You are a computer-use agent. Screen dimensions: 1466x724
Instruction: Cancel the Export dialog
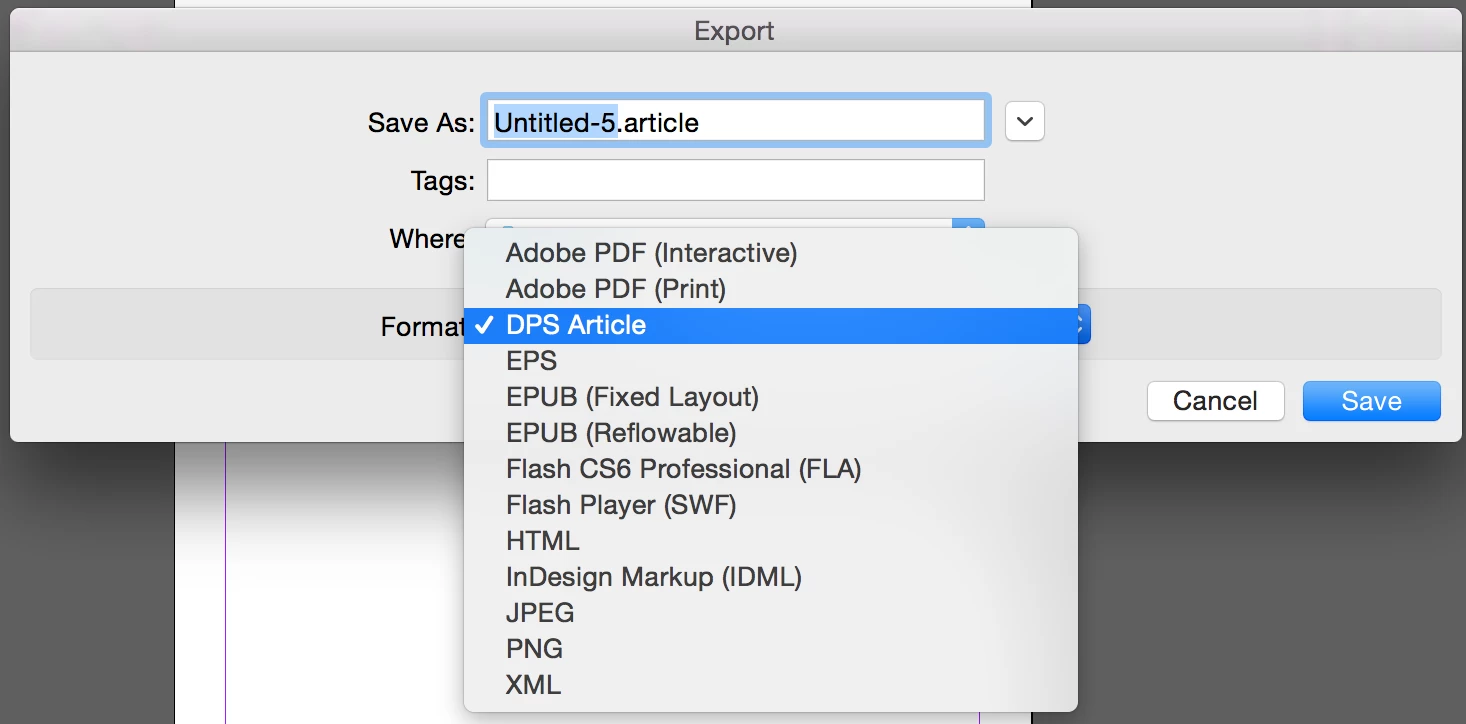click(x=1215, y=401)
